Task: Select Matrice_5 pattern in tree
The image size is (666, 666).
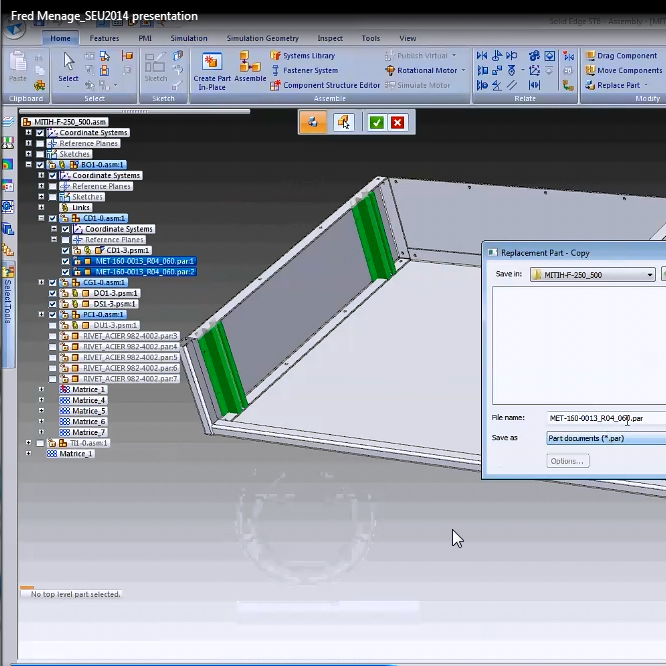Action: (88, 411)
